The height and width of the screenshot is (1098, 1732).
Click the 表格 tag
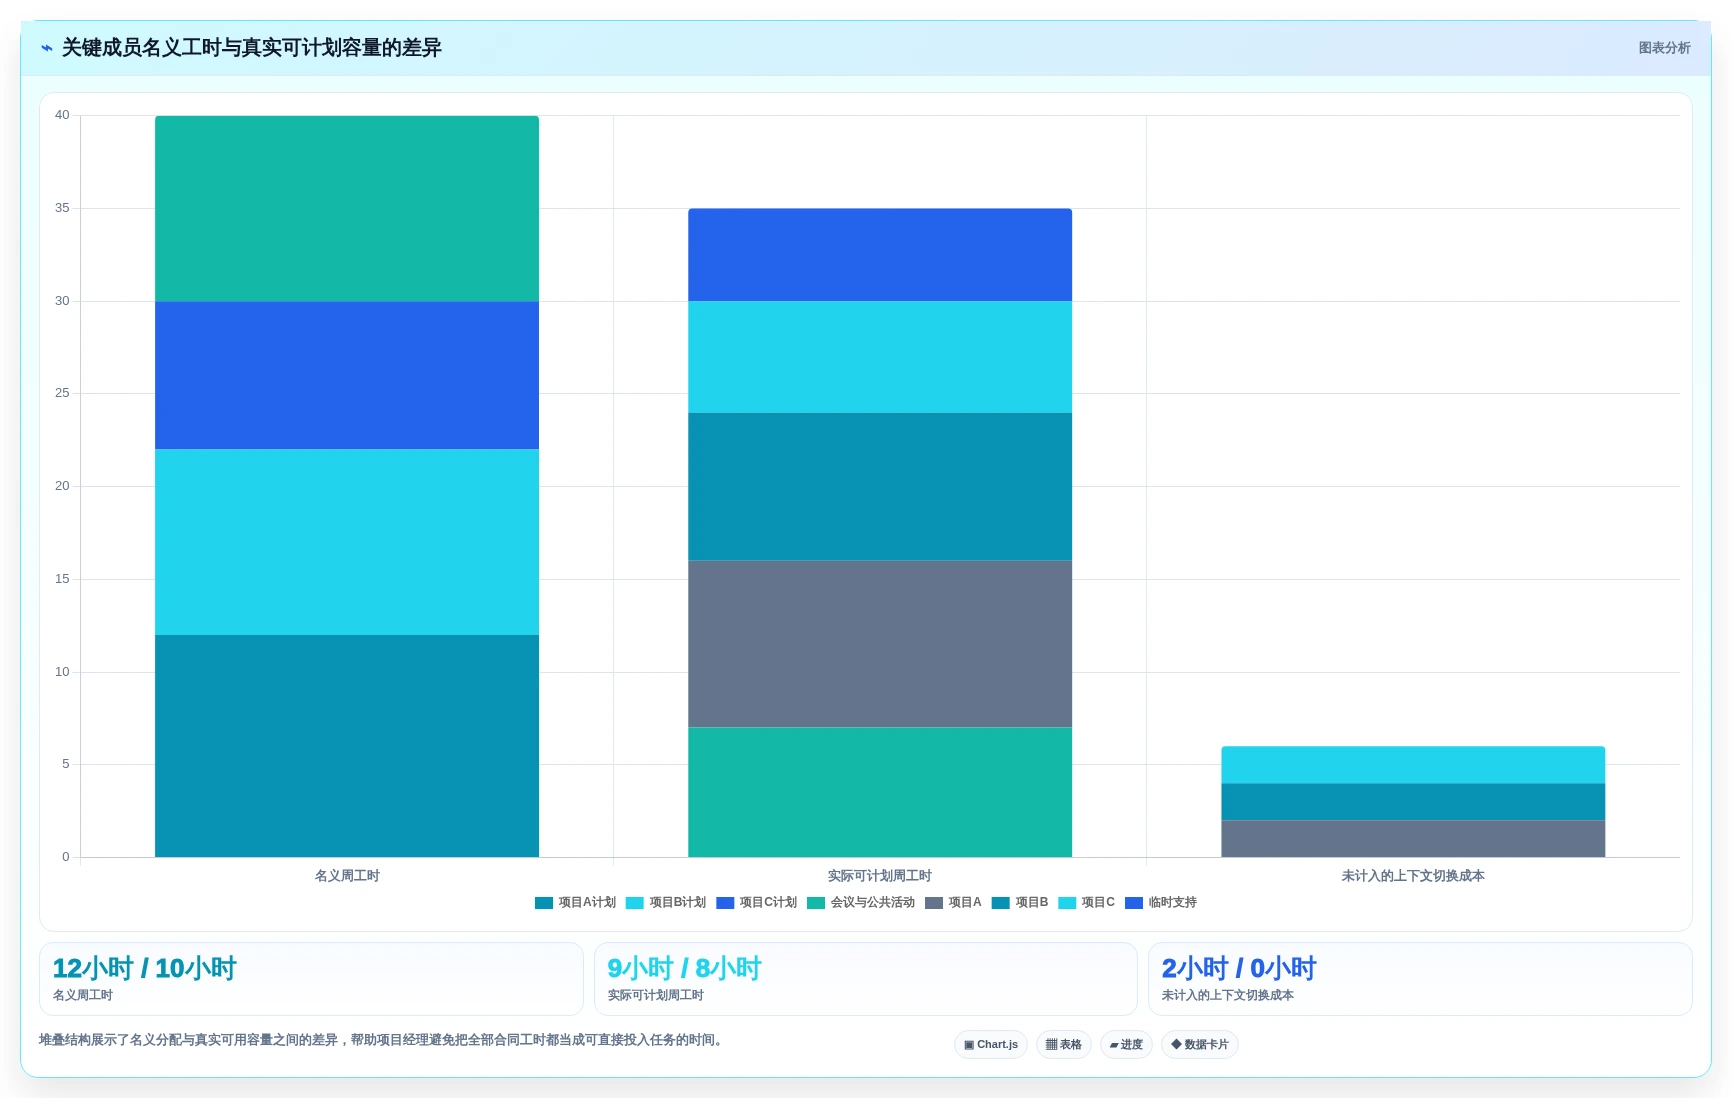(1064, 1045)
